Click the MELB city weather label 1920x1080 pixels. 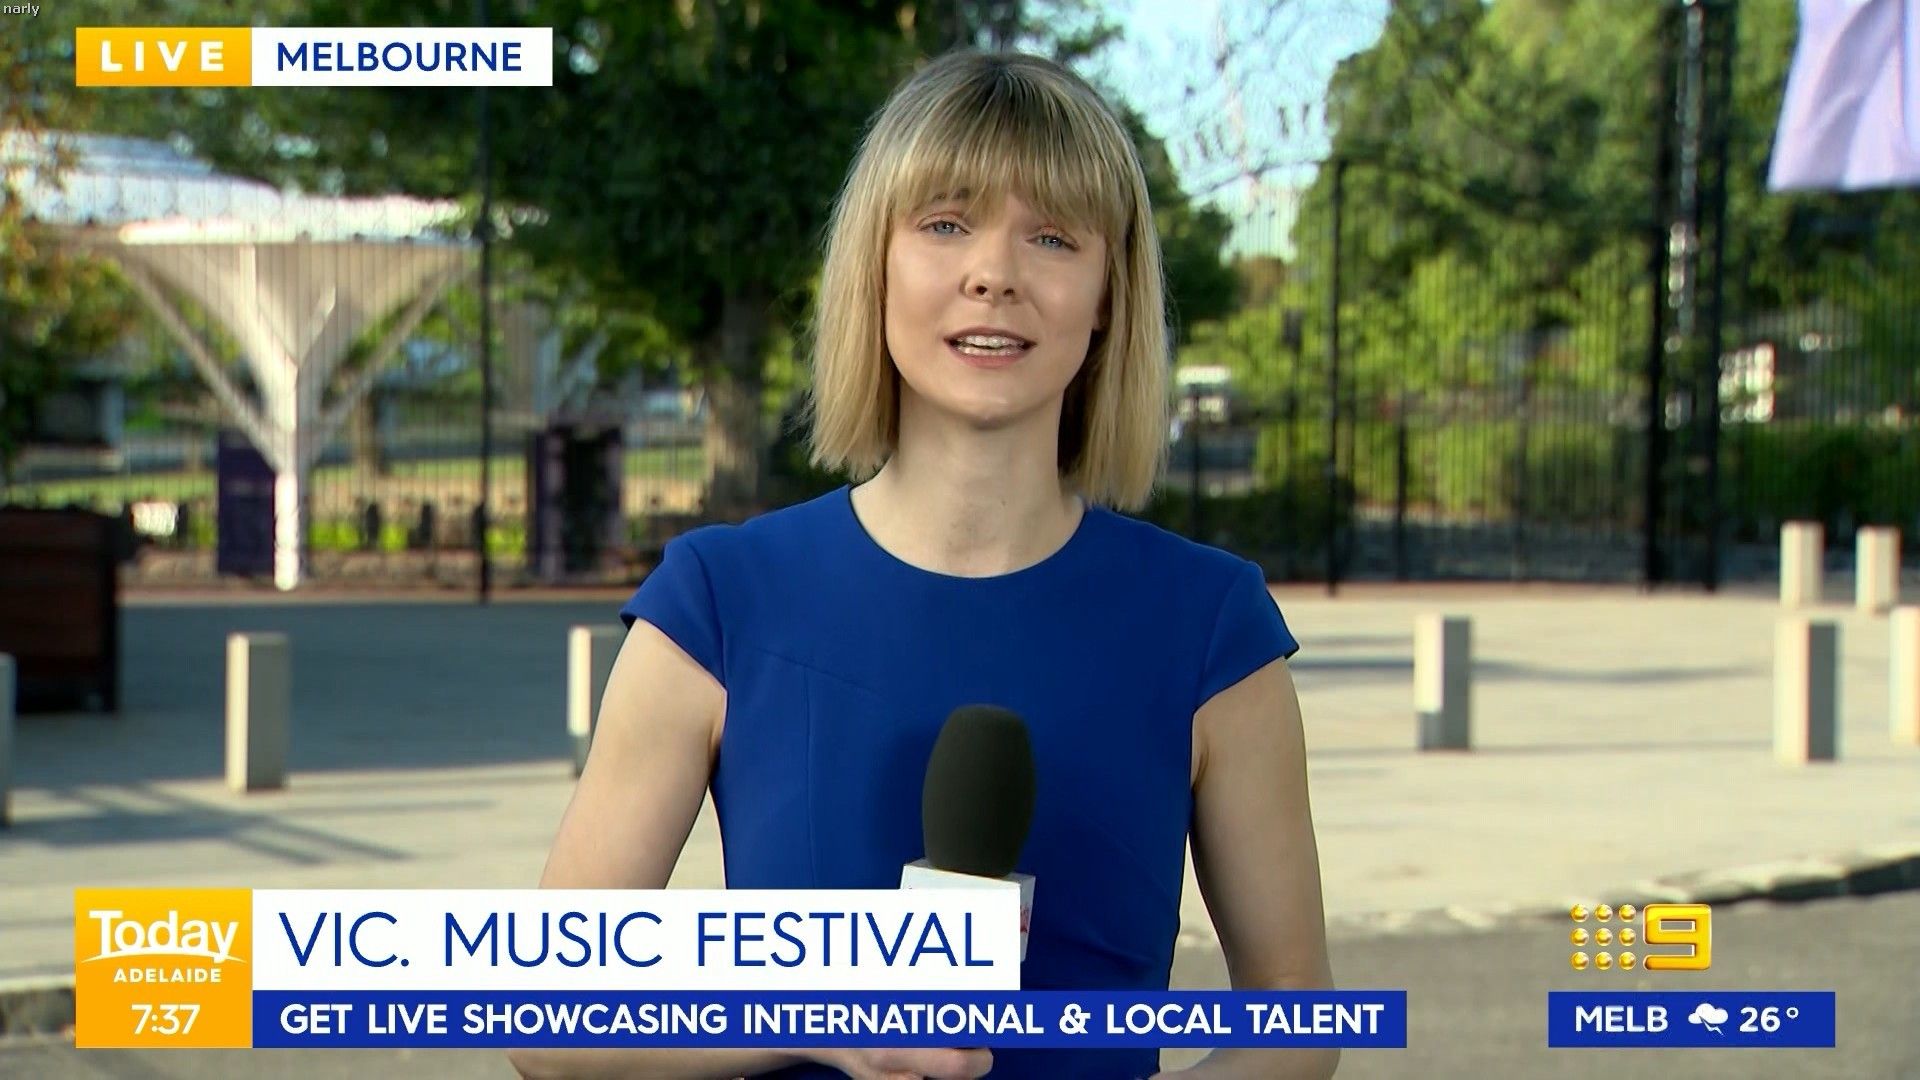point(1621,1020)
